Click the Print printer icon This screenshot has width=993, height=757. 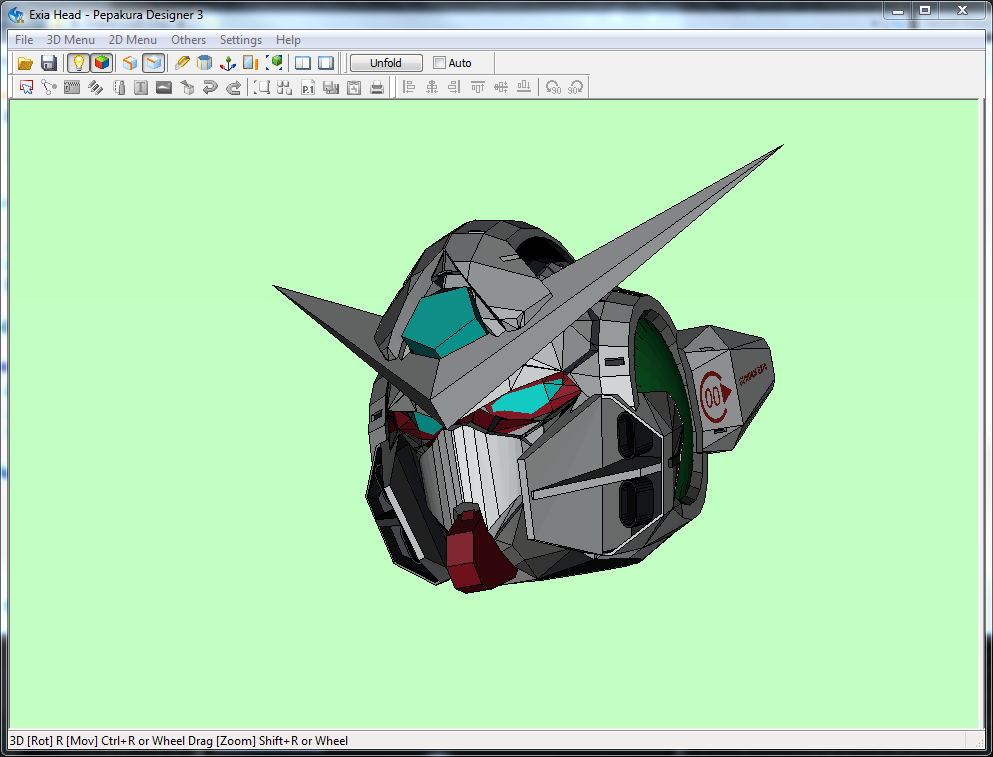tap(377, 87)
